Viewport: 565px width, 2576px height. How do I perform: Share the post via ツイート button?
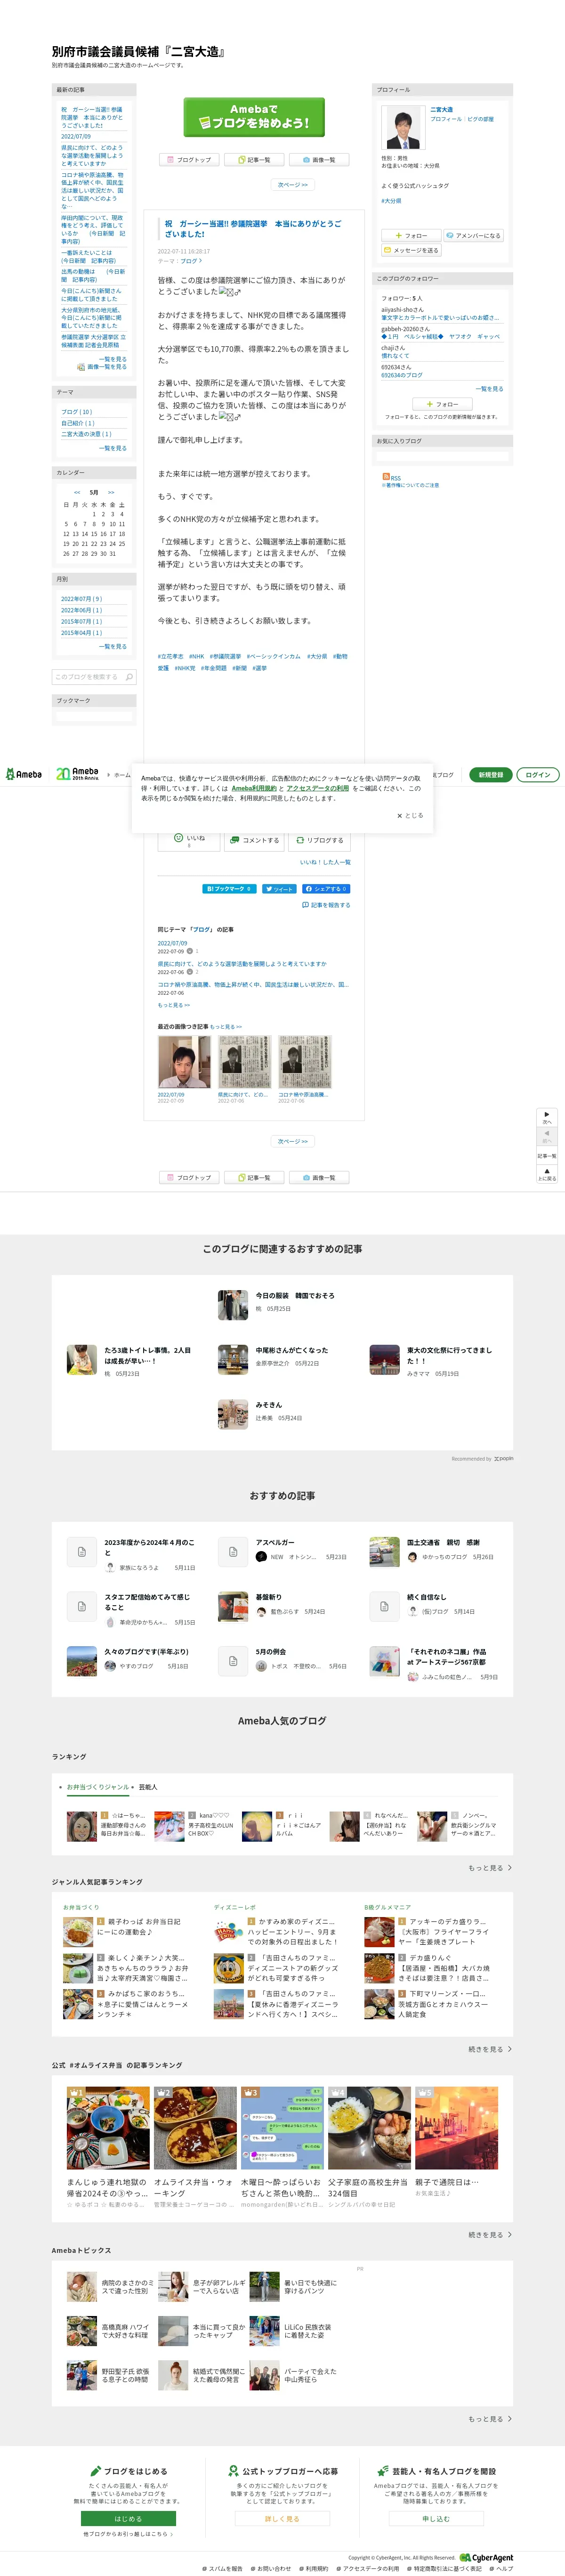click(279, 889)
